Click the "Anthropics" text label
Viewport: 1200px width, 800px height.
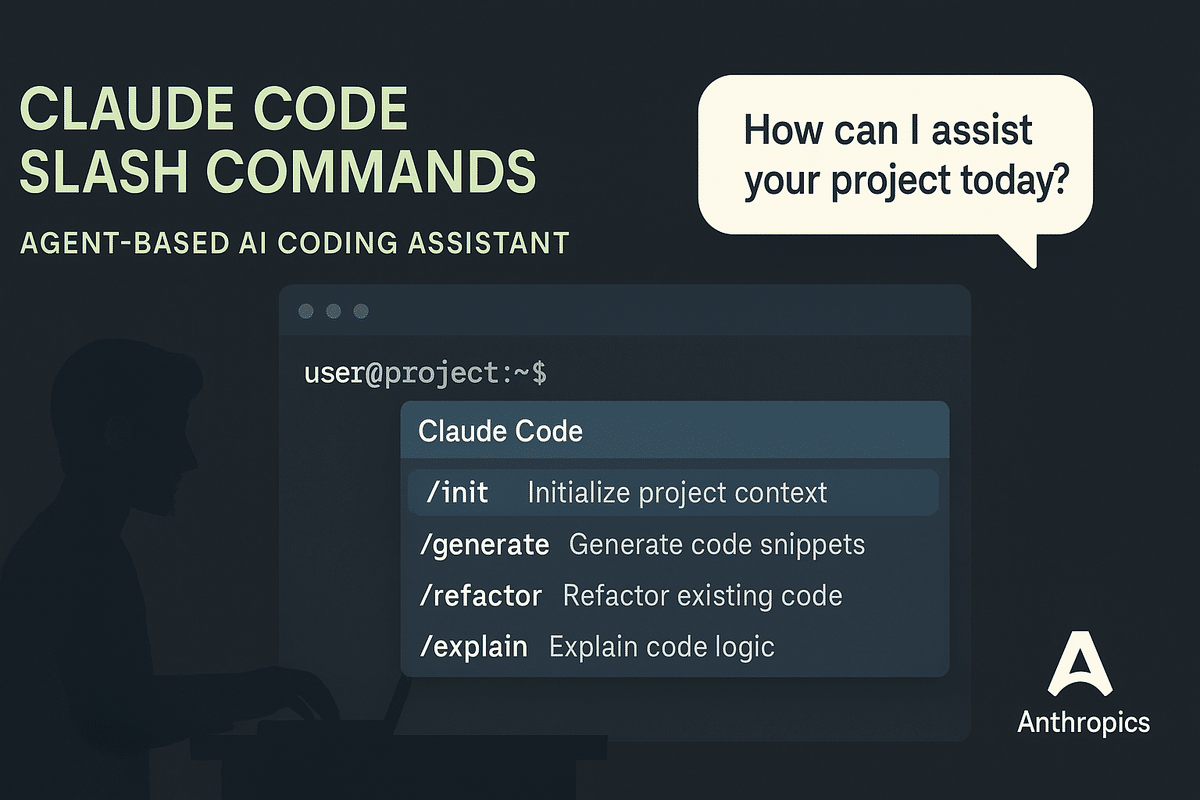[x=1083, y=722]
